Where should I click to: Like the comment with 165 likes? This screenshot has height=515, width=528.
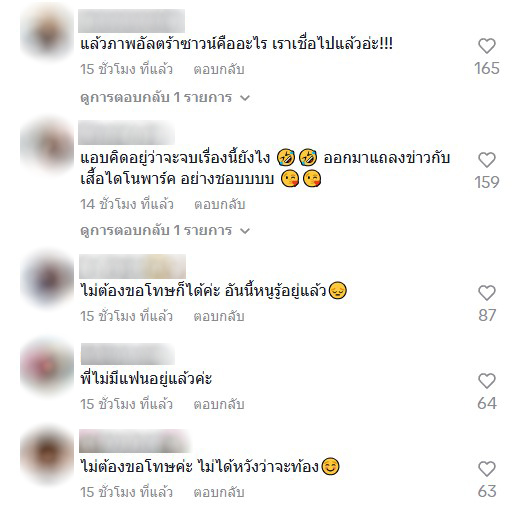point(487,46)
